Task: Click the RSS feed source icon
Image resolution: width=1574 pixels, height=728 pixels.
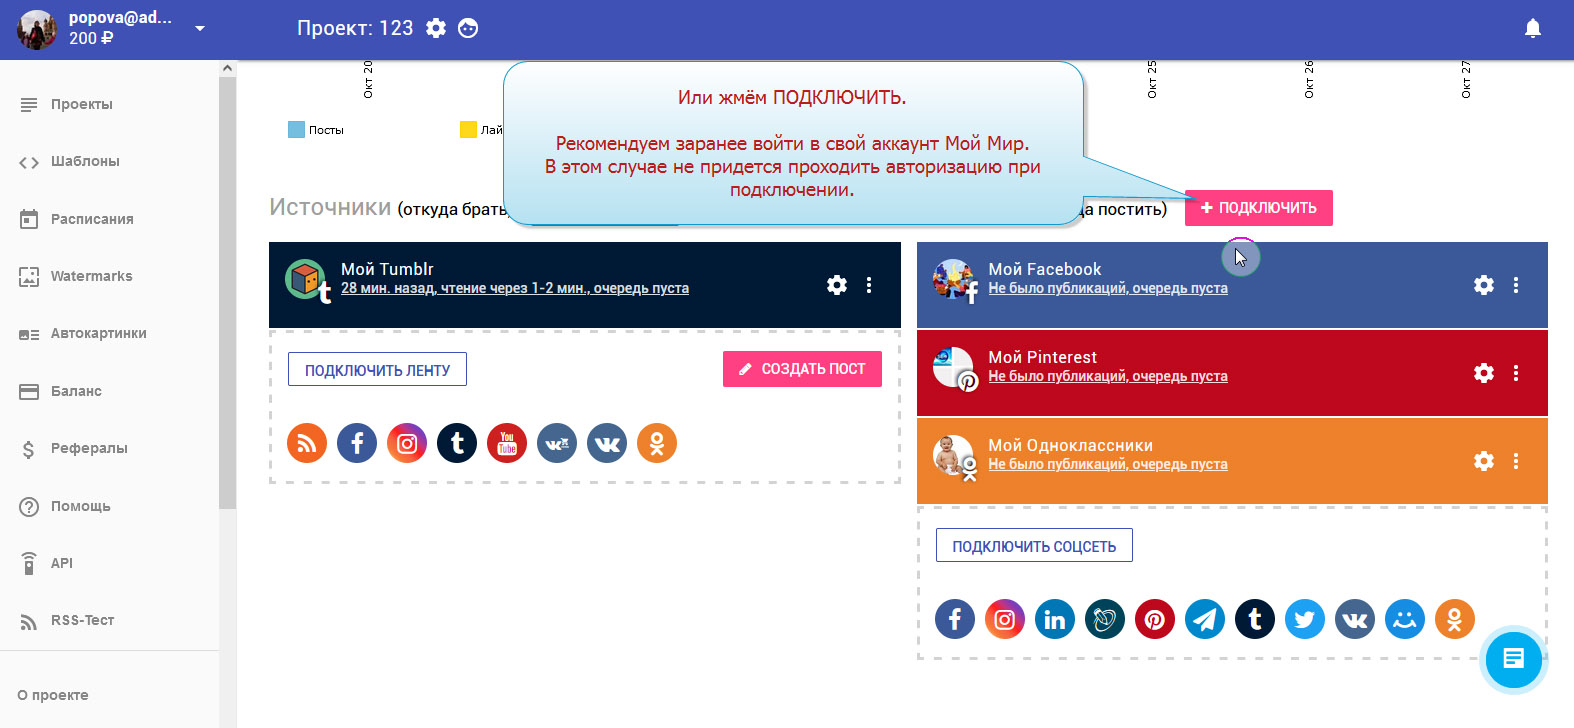Action: (x=307, y=443)
